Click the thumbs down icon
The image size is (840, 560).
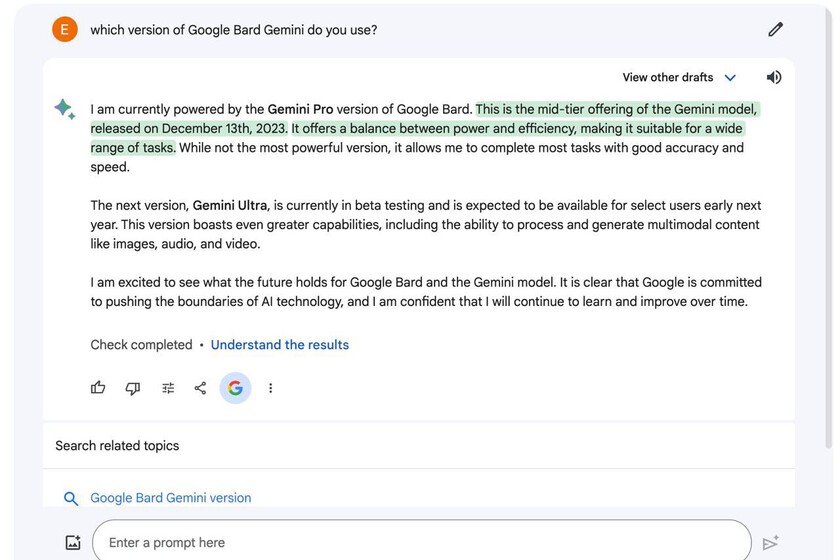click(x=133, y=388)
